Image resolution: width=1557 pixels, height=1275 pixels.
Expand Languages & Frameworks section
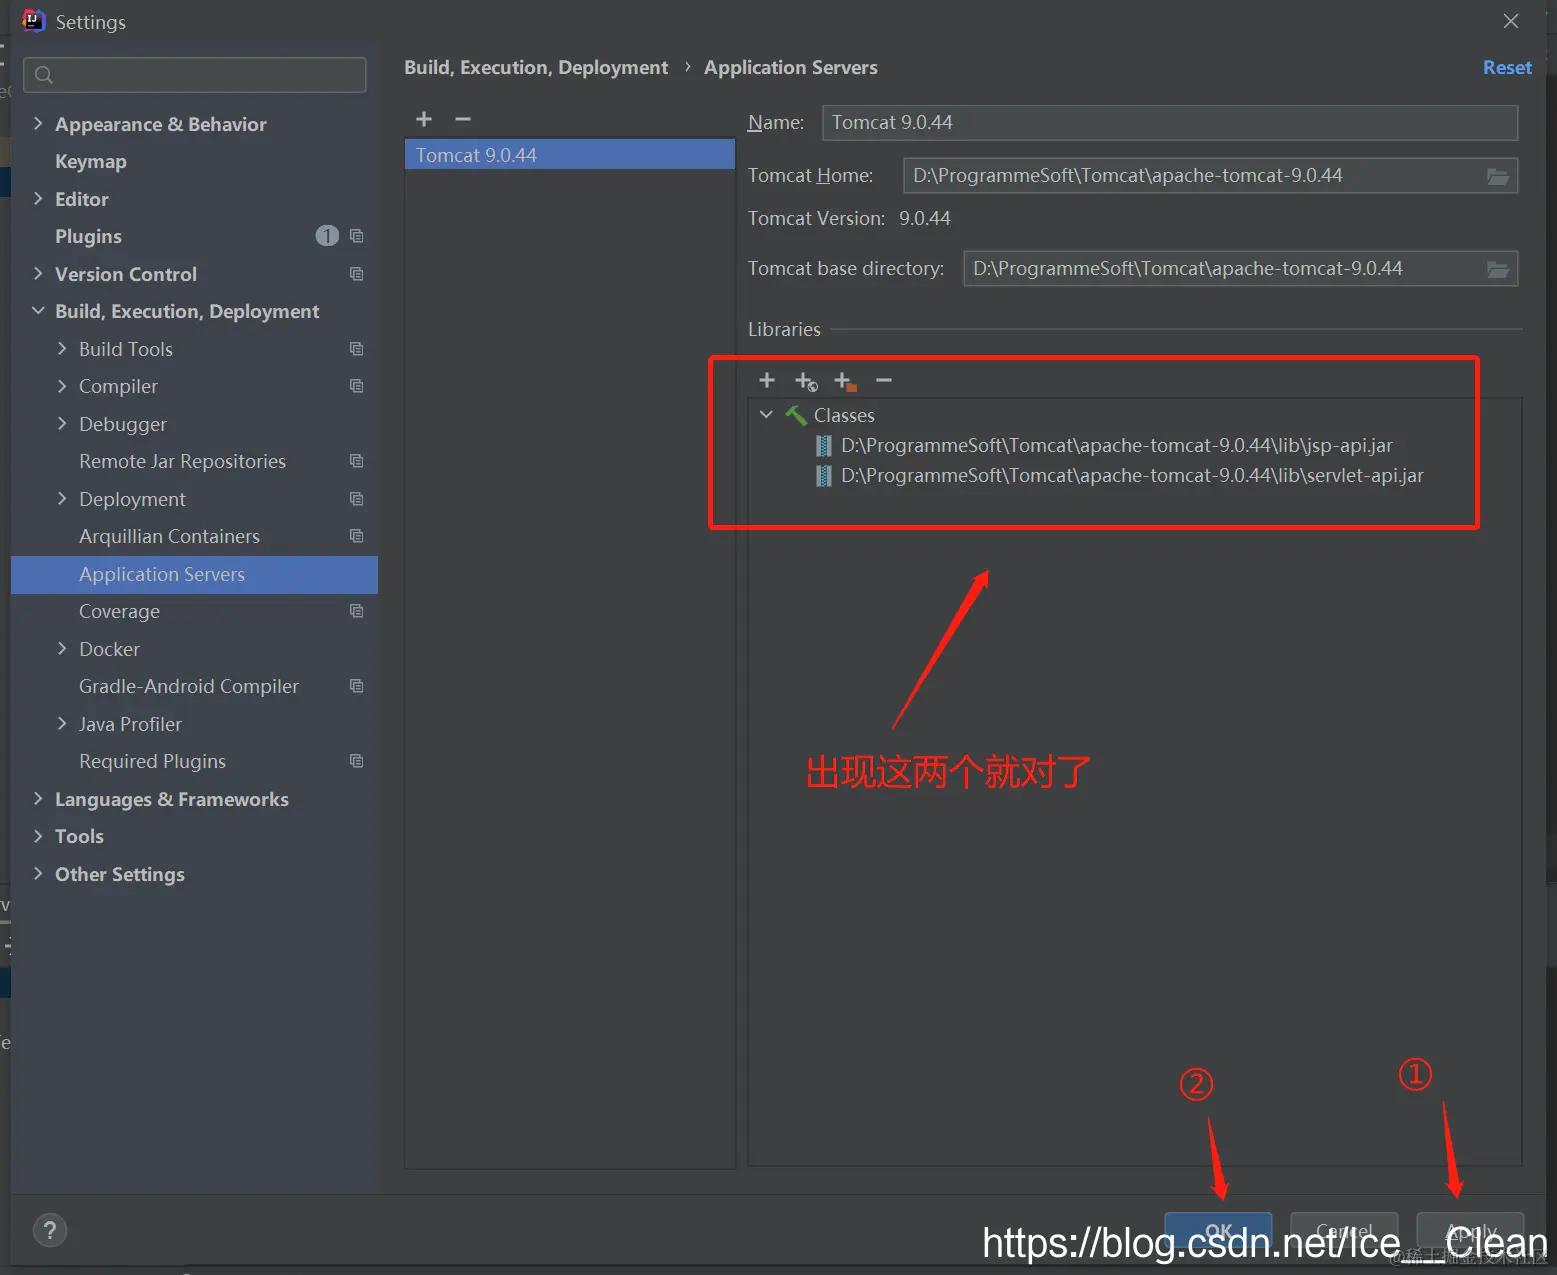[38, 798]
